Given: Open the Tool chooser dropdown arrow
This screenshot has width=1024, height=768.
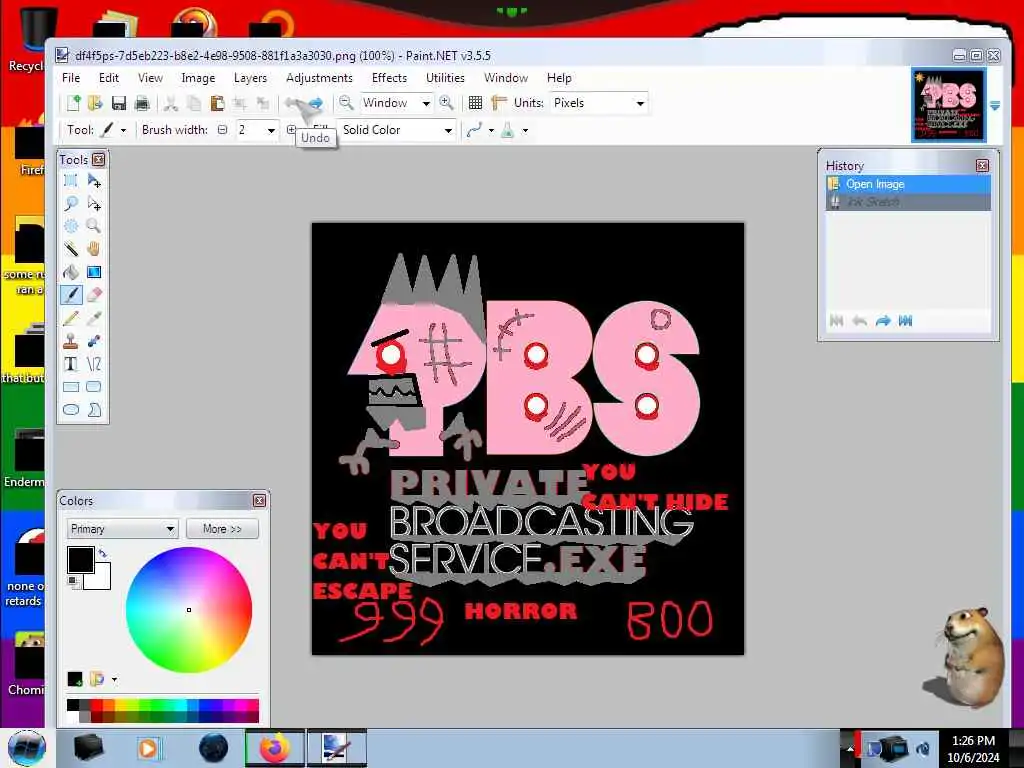Looking at the screenshot, I should coord(123,130).
